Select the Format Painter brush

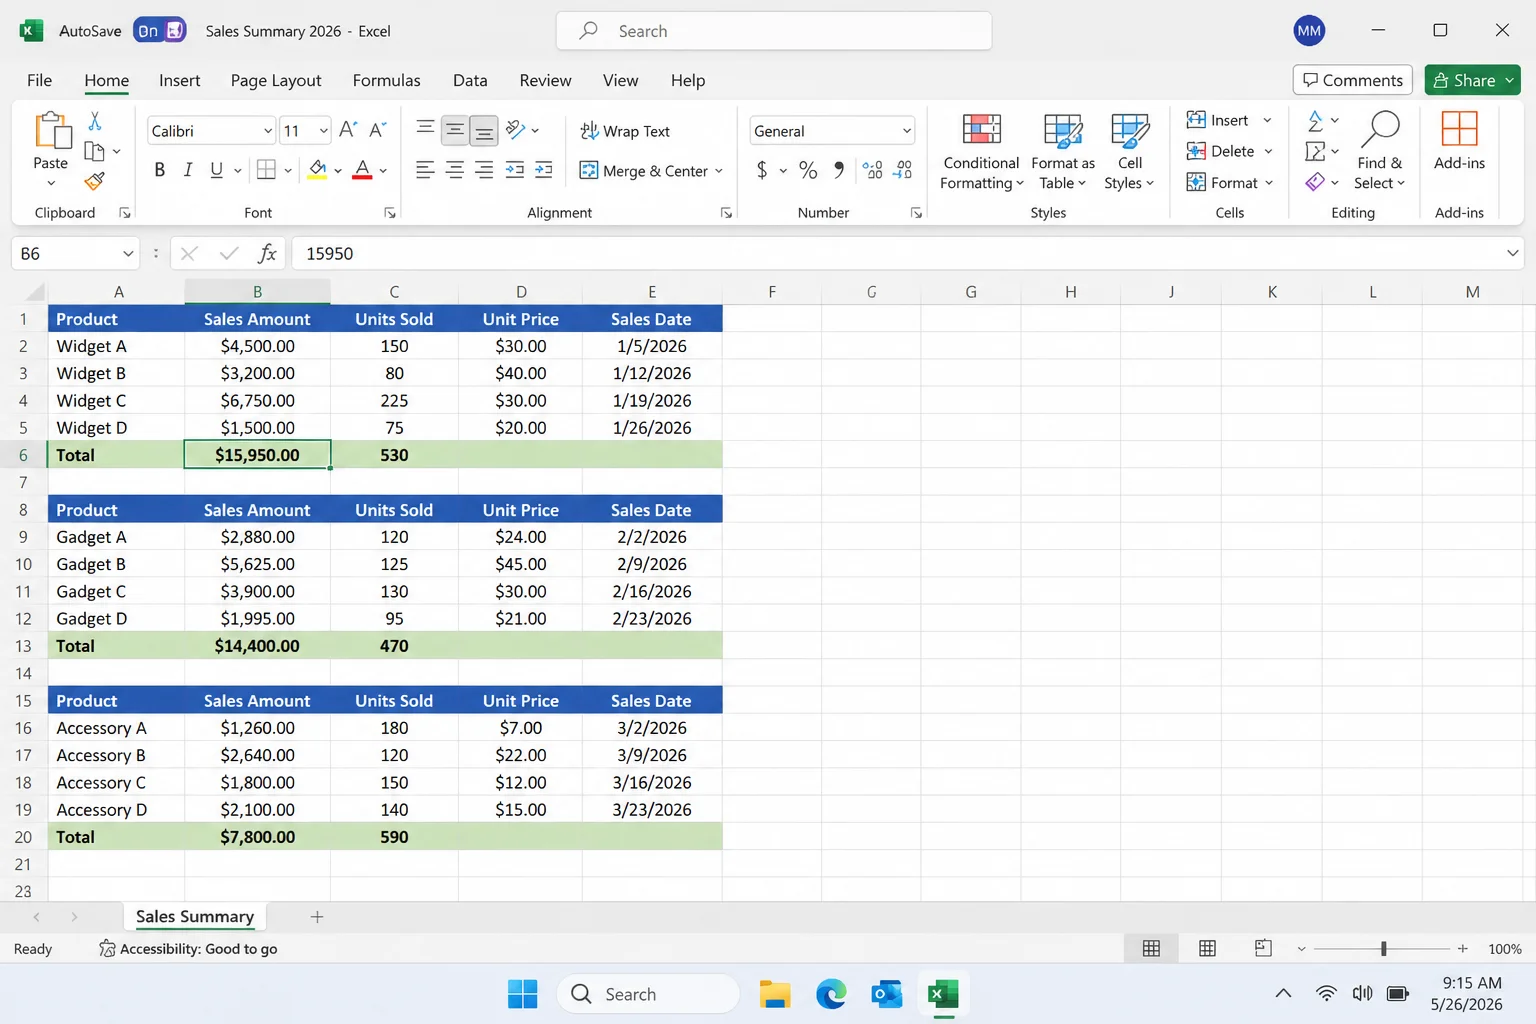(x=95, y=181)
